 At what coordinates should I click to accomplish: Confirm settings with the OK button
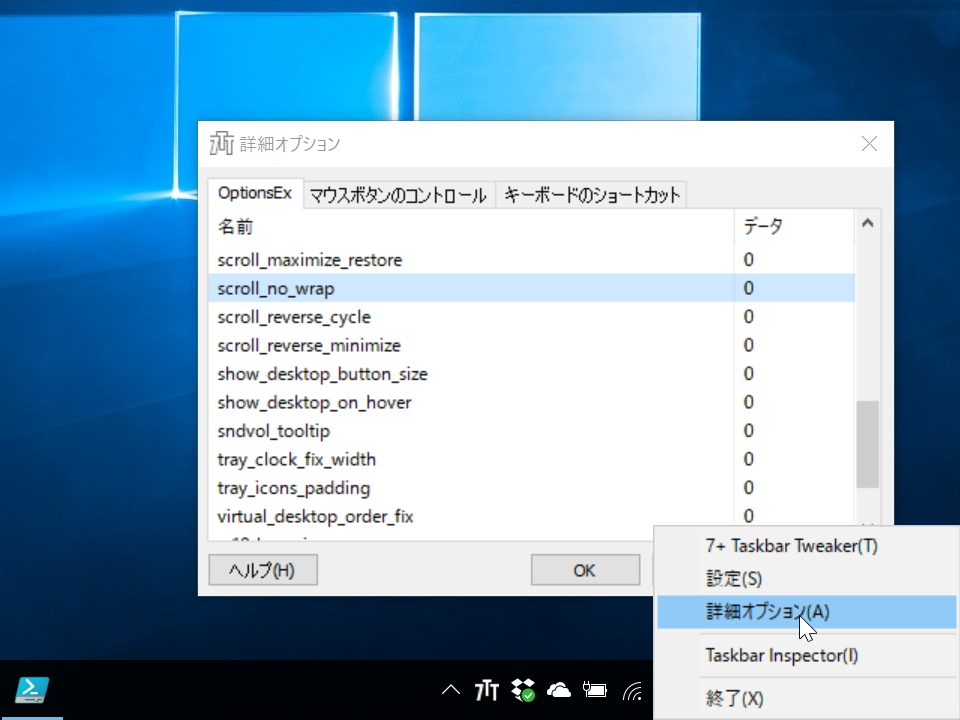click(585, 569)
